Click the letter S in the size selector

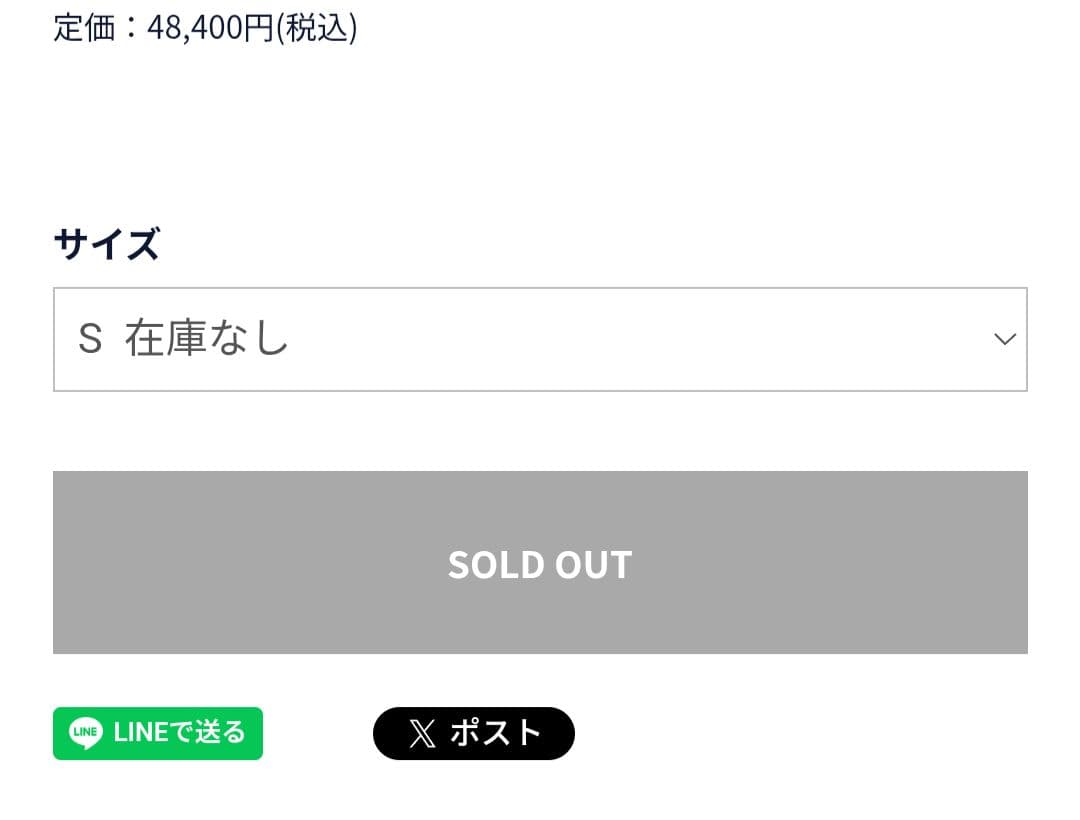(90, 339)
